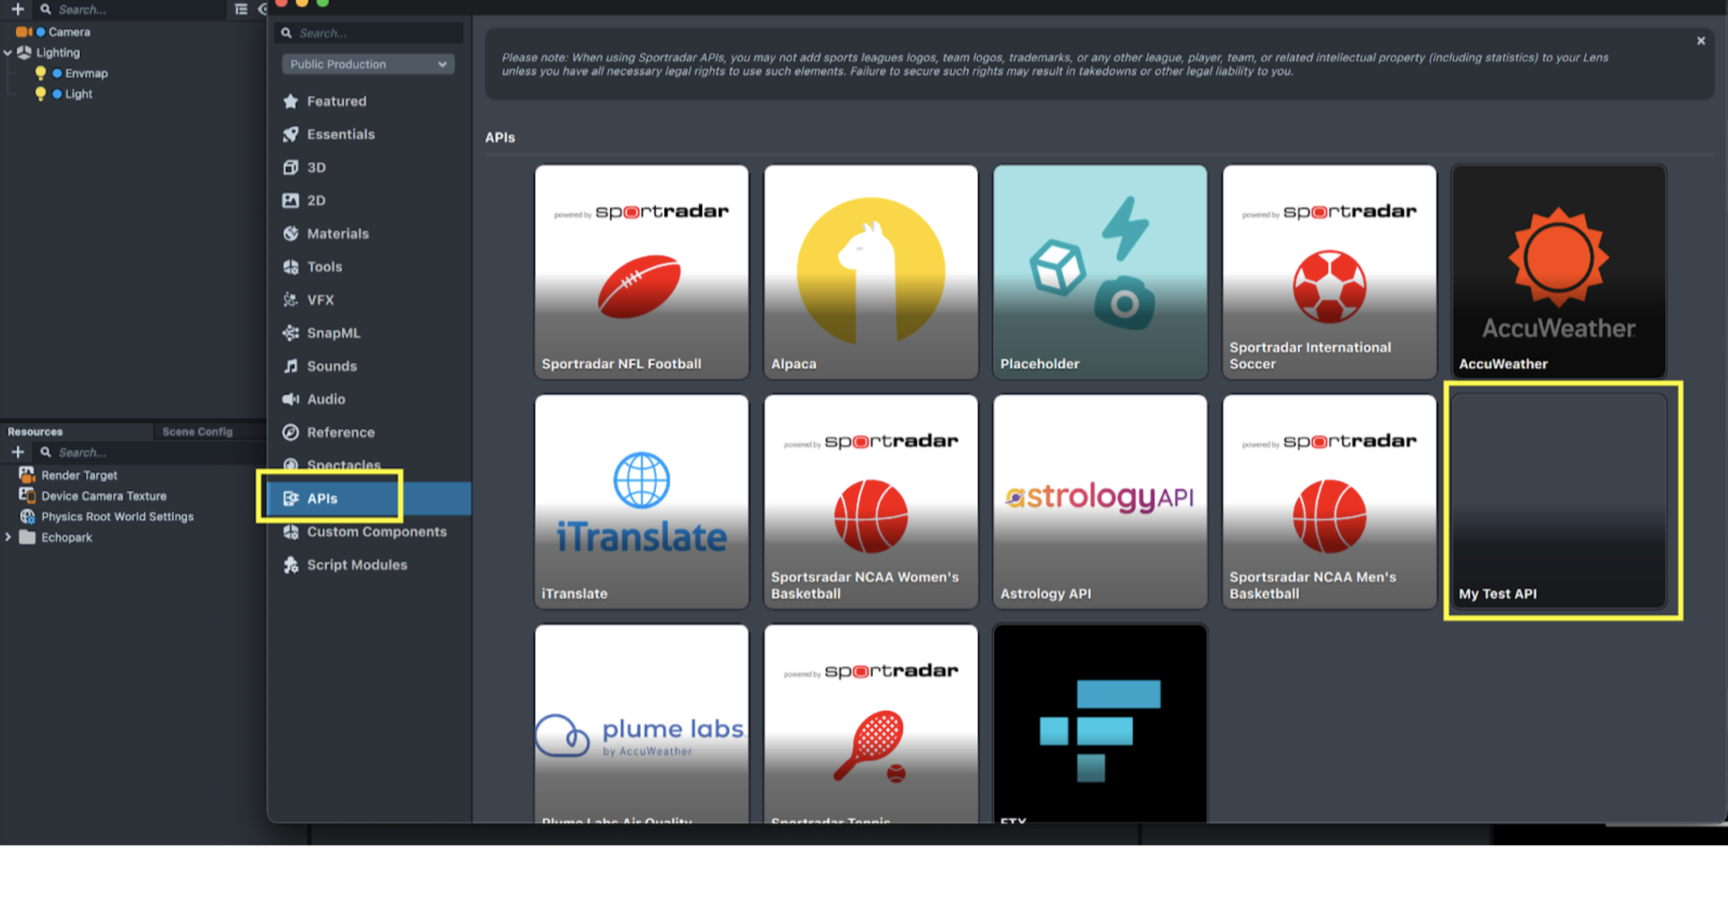Open Sportradar International Soccer API card

tap(1329, 272)
